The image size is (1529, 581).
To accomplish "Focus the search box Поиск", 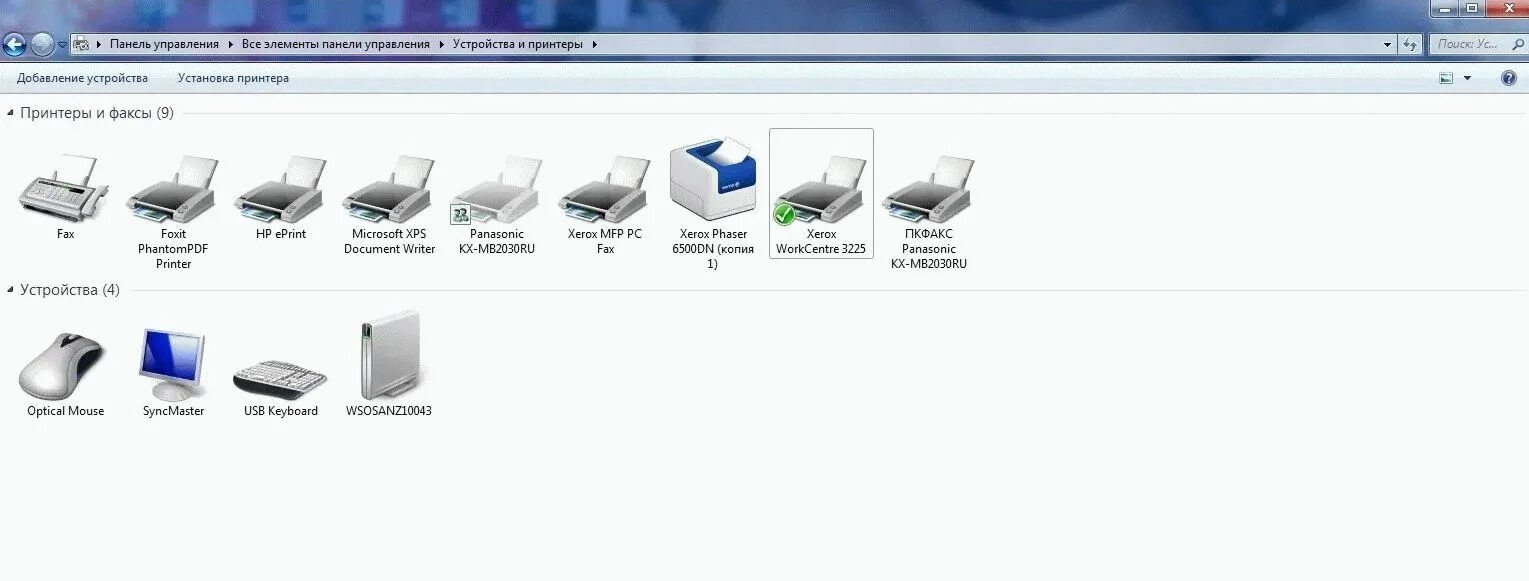I will click(x=1478, y=44).
